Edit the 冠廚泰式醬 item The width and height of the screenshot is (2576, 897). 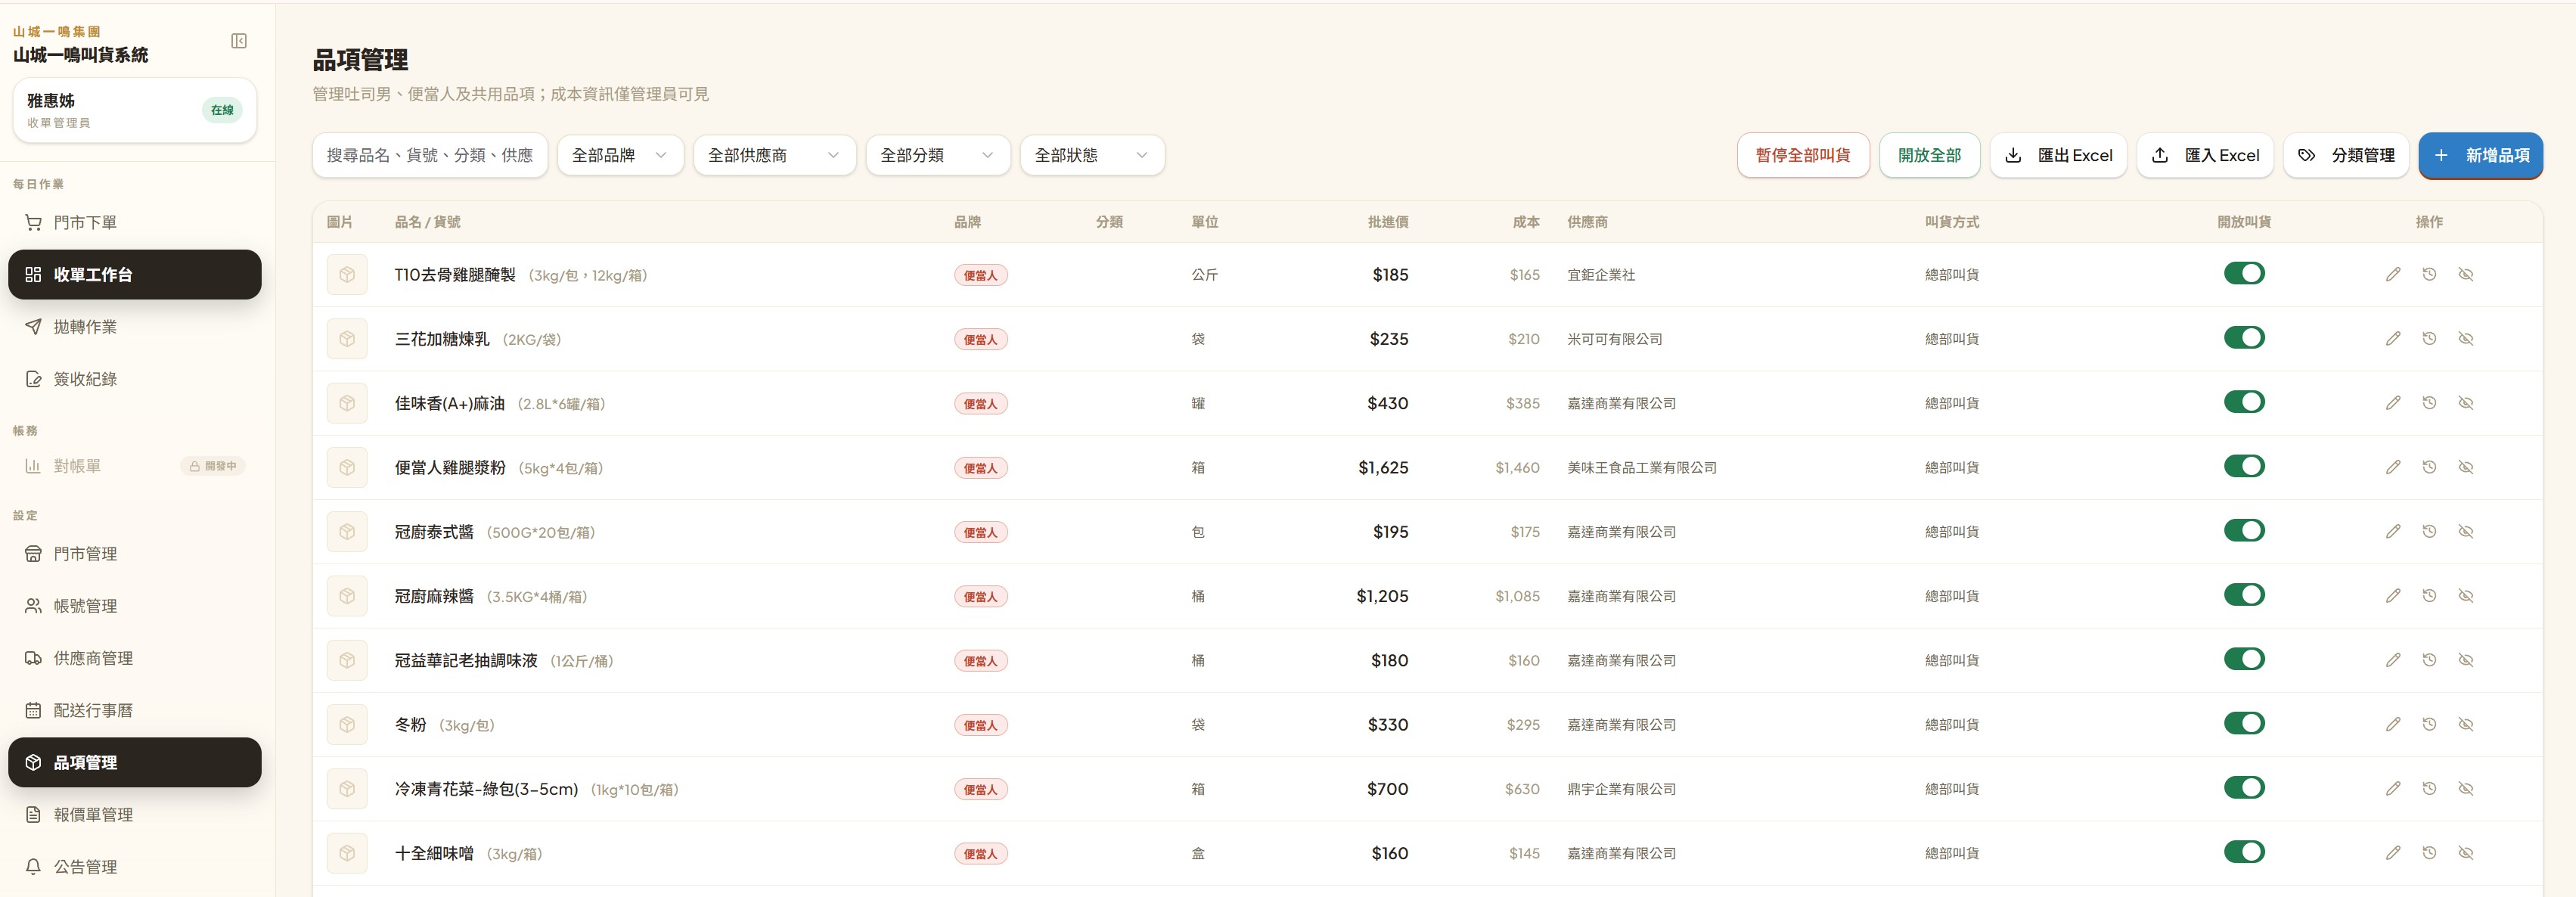coord(2392,531)
